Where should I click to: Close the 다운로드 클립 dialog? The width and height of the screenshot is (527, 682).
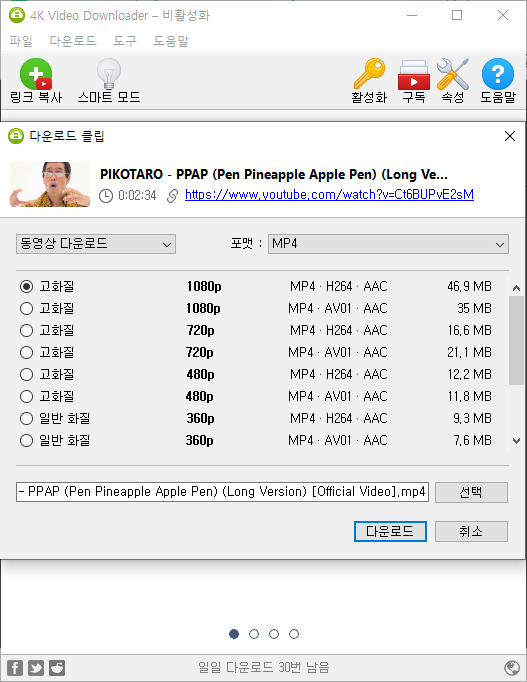tap(510, 136)
